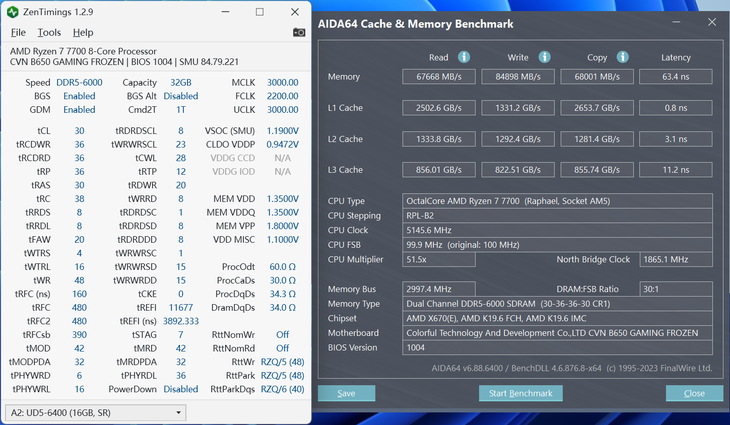Image resolution: width=730 pixels, height=425 pixels.
Task: Click the L1 Cache write value 1331.2 GB/s
Action: [518, 108]
